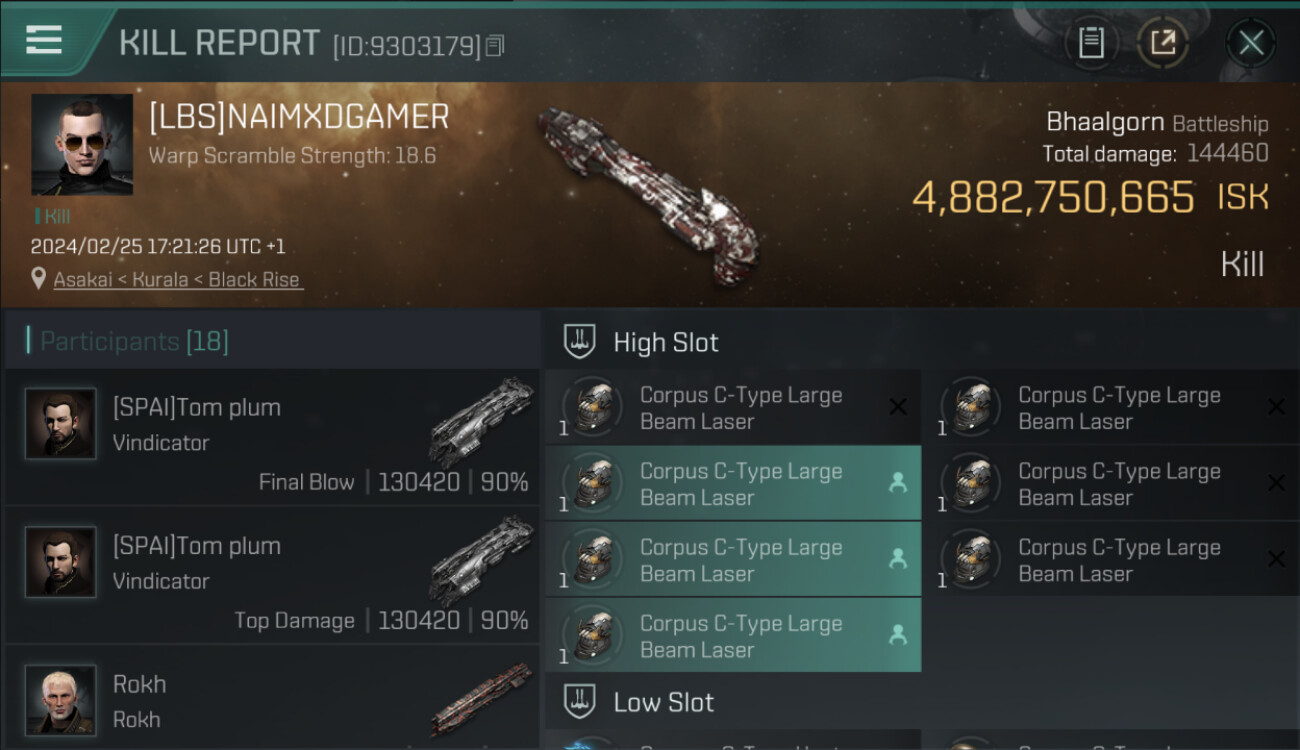
Task: Open the hamburger menu in the header
Action: tap(44, 40)
